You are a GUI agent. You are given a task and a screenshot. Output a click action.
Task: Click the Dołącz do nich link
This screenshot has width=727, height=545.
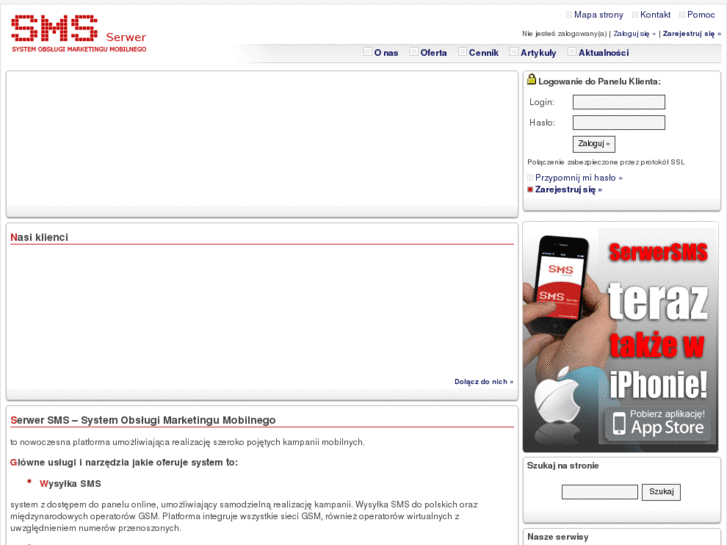tap(484, 382)
